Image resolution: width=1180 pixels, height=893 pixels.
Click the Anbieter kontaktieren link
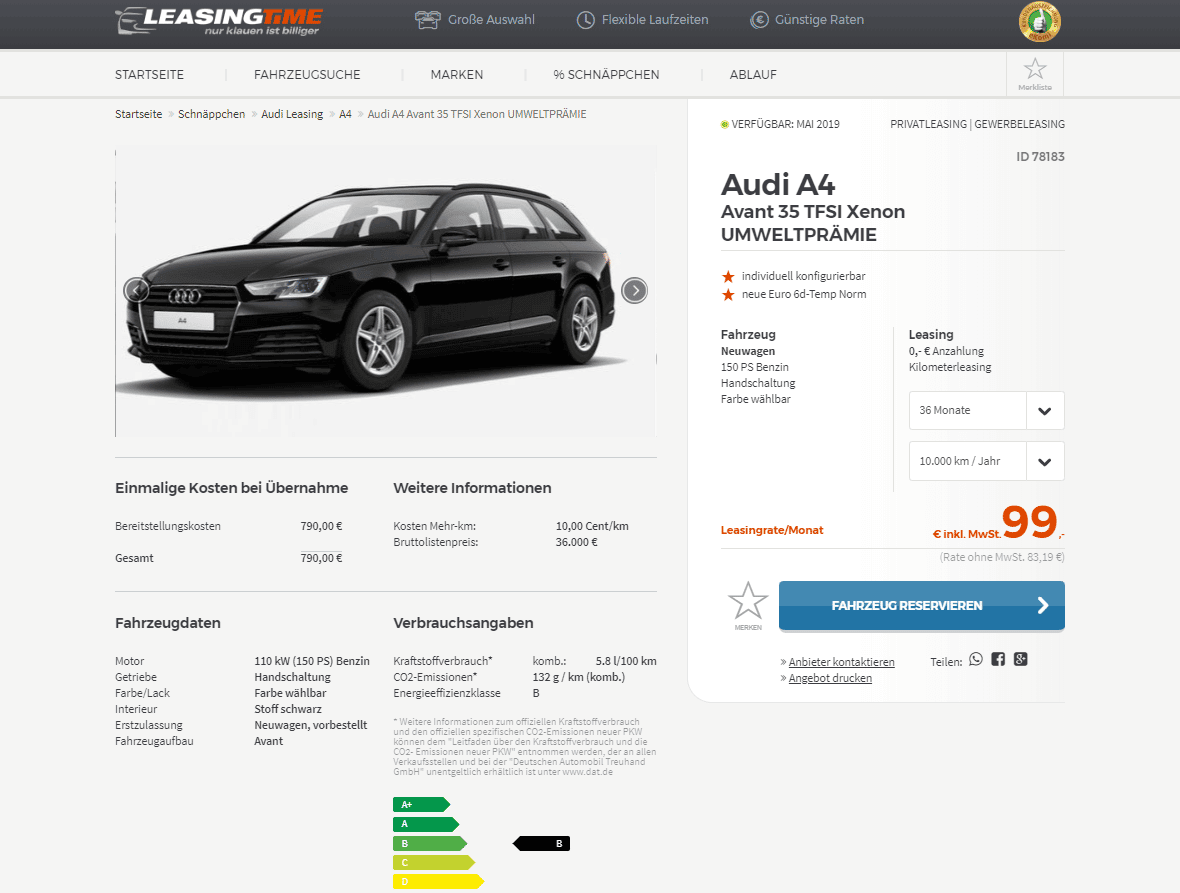coord(841,662)
